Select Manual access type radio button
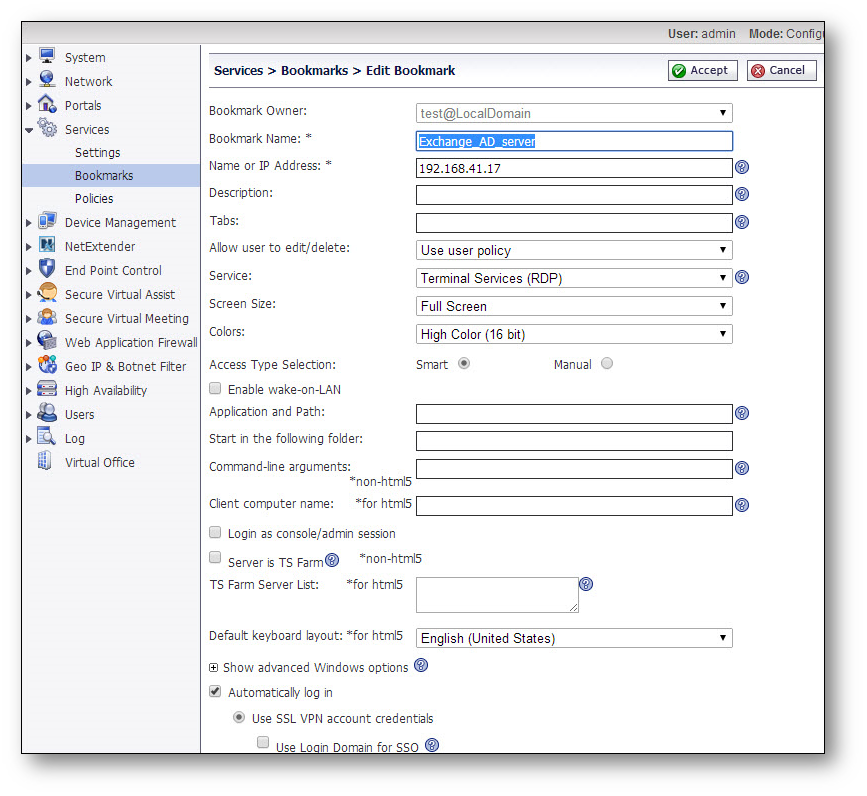The height and width of the screenshot is (796, 867). [x=607, y=364]
